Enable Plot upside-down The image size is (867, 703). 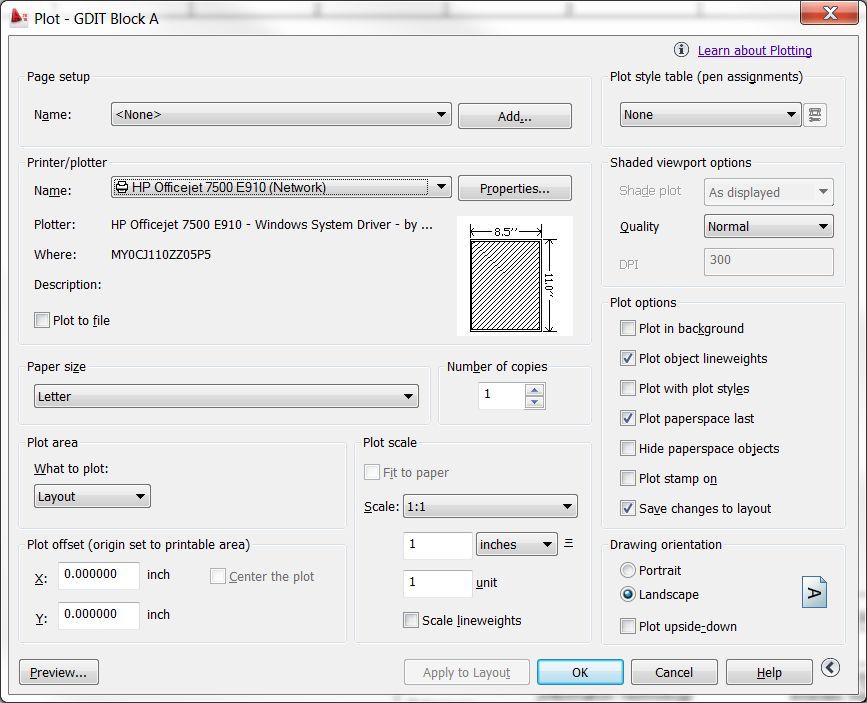[628, 626]
